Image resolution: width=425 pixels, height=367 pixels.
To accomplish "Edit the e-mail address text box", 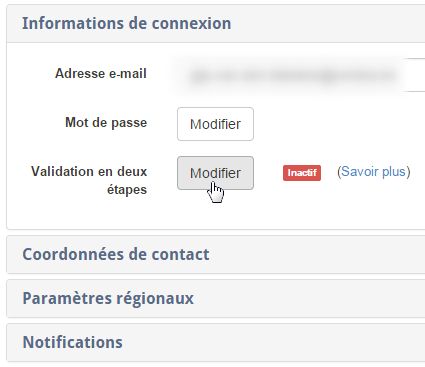I will (297, 75).
